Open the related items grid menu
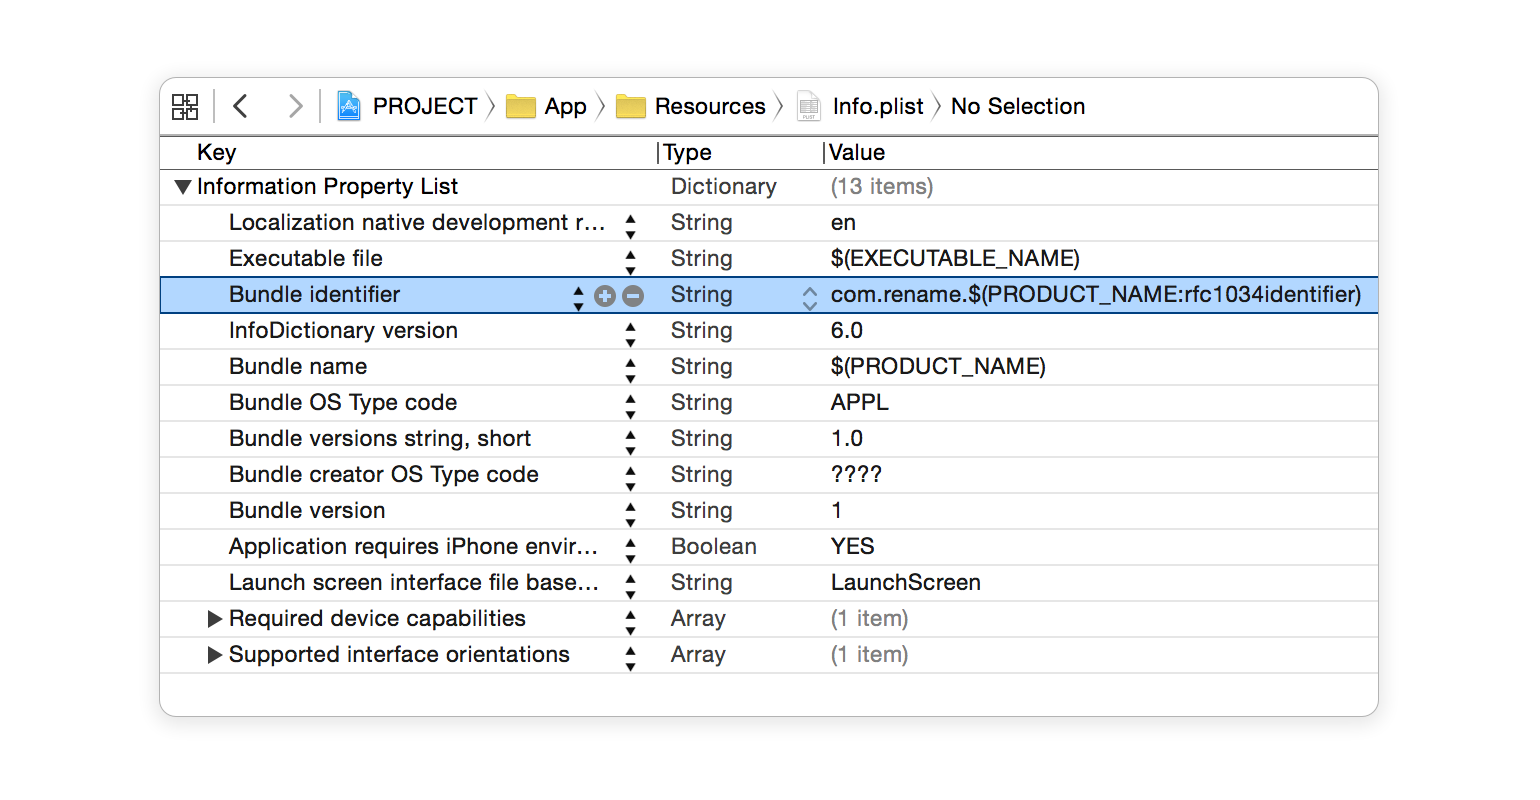 [185, 106]
